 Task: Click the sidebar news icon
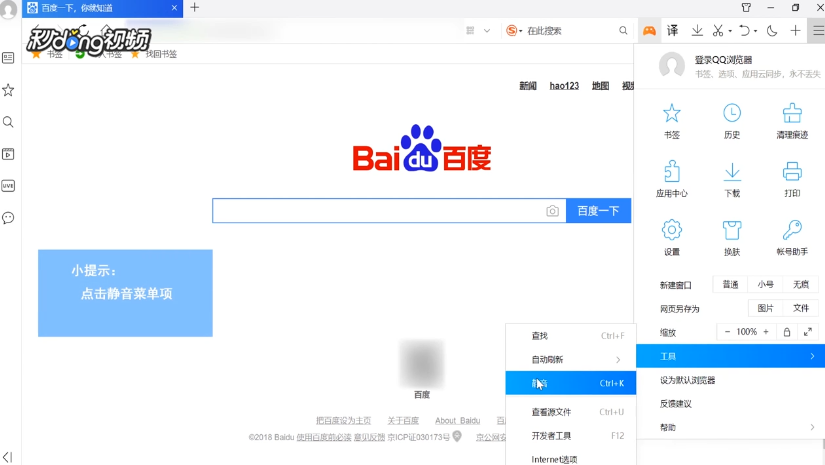click(x=8, y=58)
